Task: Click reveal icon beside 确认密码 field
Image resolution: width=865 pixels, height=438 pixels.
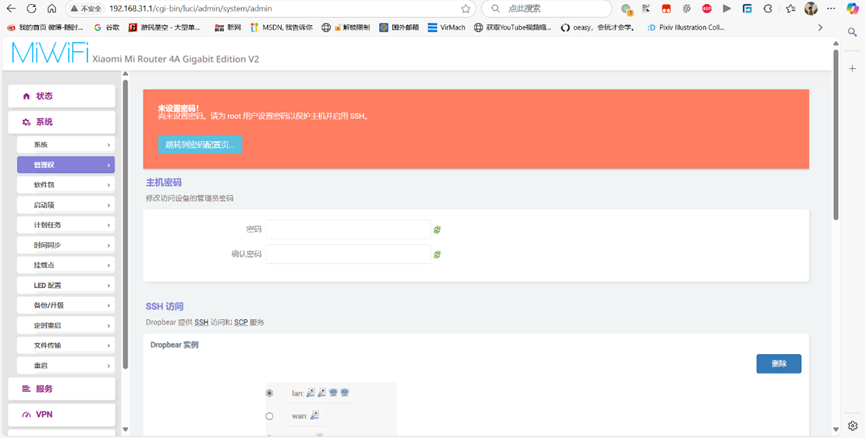Action: pos(437,254)
